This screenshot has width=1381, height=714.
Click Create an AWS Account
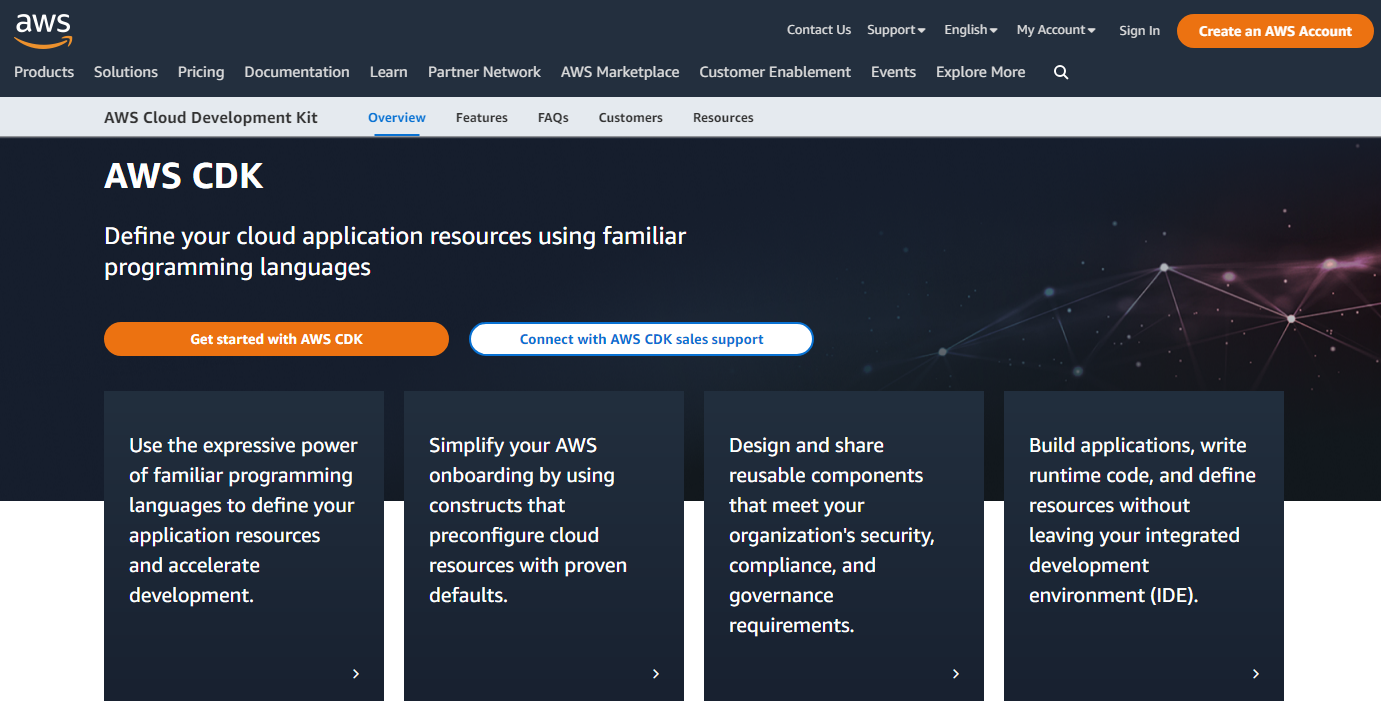tap(1274, 30)
